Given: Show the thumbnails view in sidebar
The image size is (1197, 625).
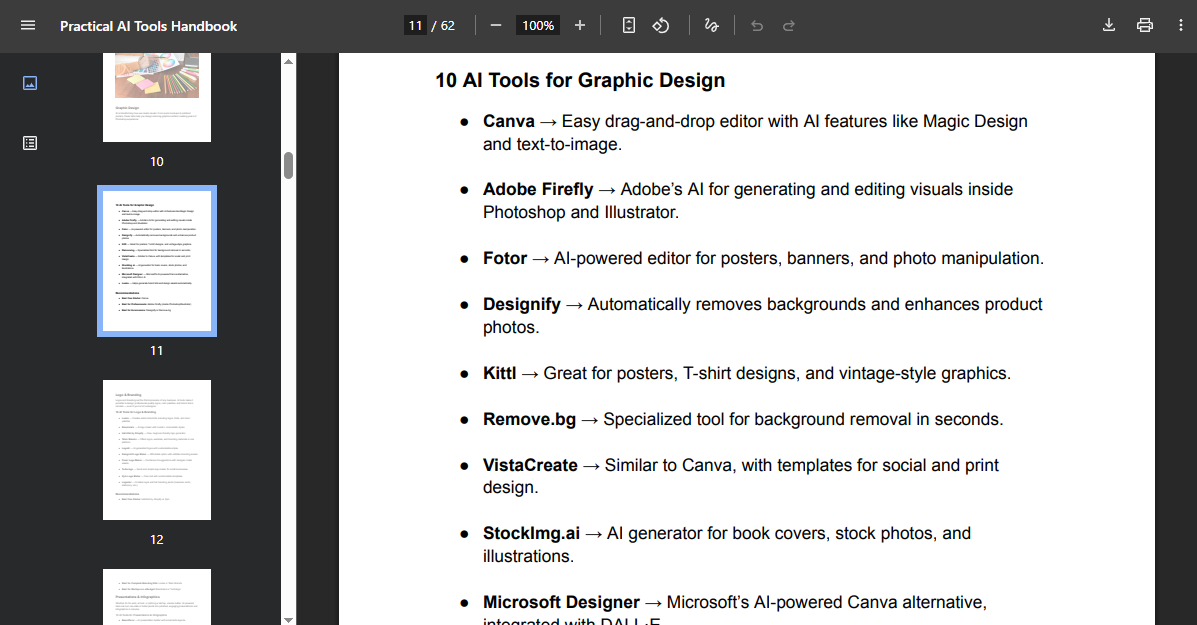Looking at the screenshot, I should tap(30, 83).
